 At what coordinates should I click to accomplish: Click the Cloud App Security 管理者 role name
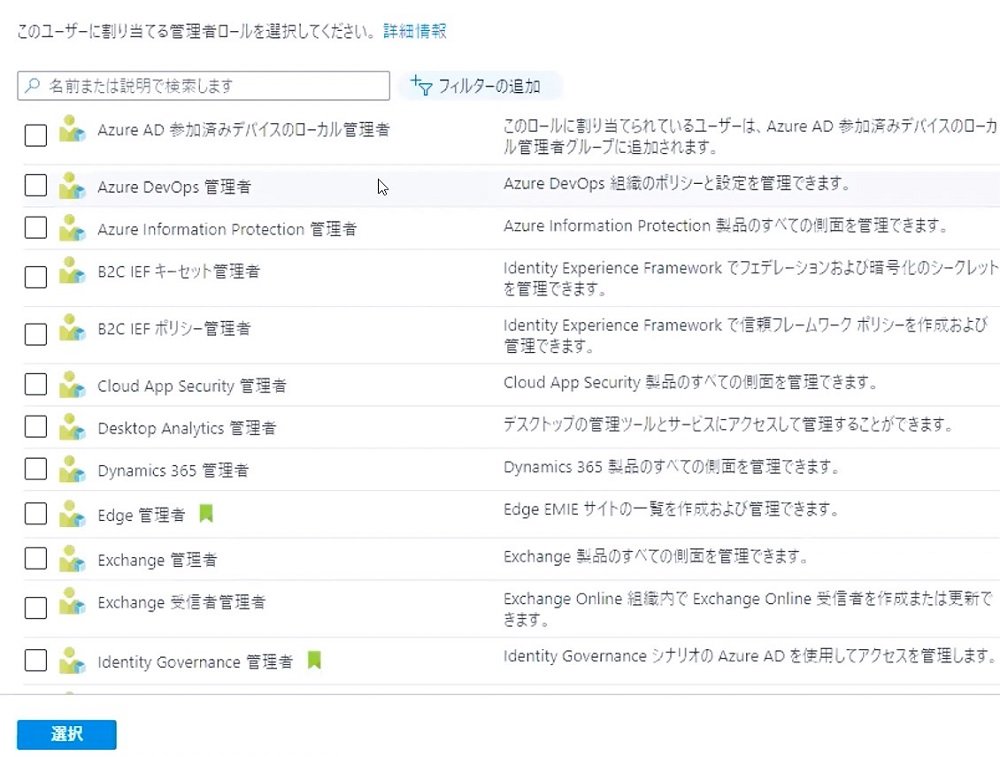coord(192,386)
